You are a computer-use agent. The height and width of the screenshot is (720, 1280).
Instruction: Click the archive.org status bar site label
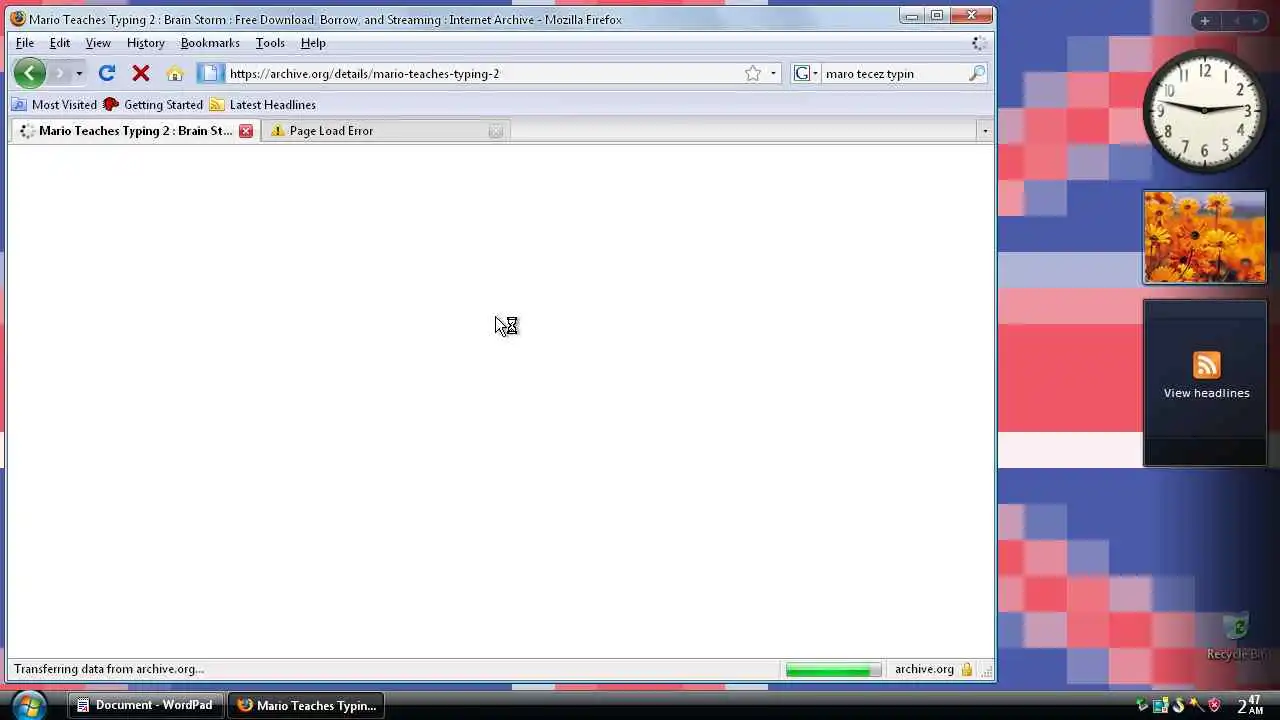(x=924, y=670)
